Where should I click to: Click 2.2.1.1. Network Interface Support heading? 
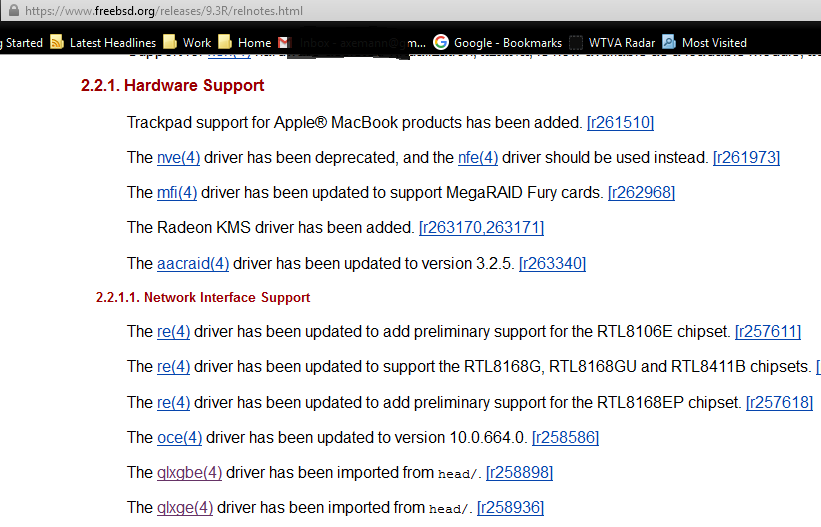point(203,298)
